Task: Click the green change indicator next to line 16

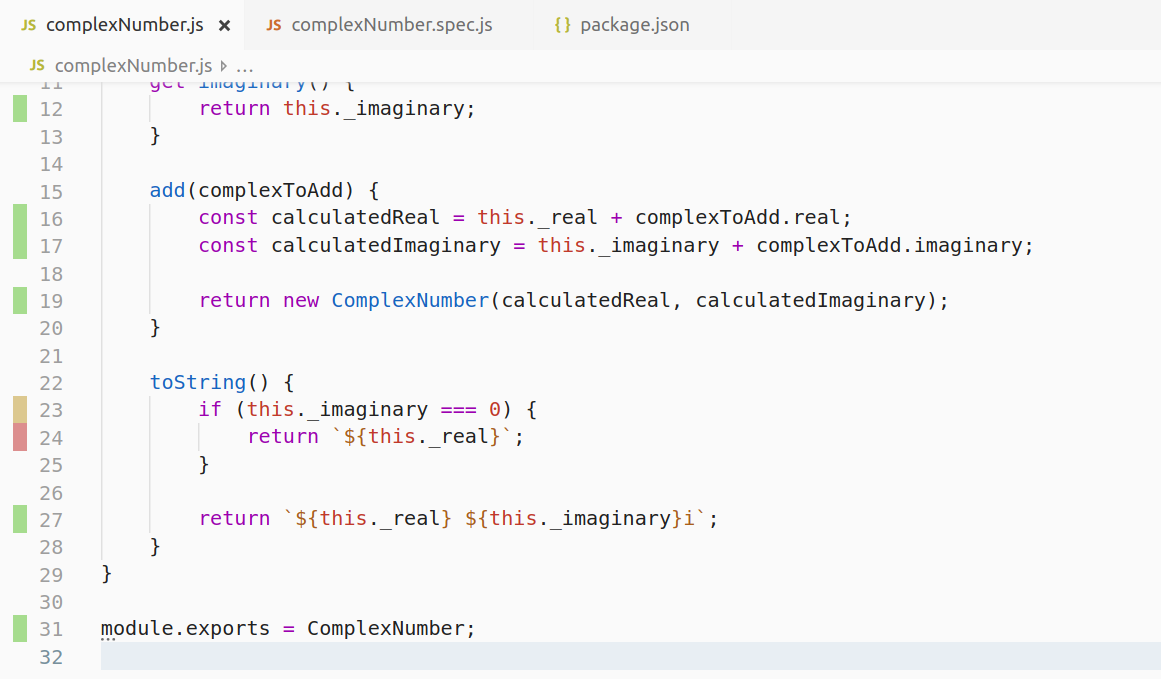Action: [18, 216]
